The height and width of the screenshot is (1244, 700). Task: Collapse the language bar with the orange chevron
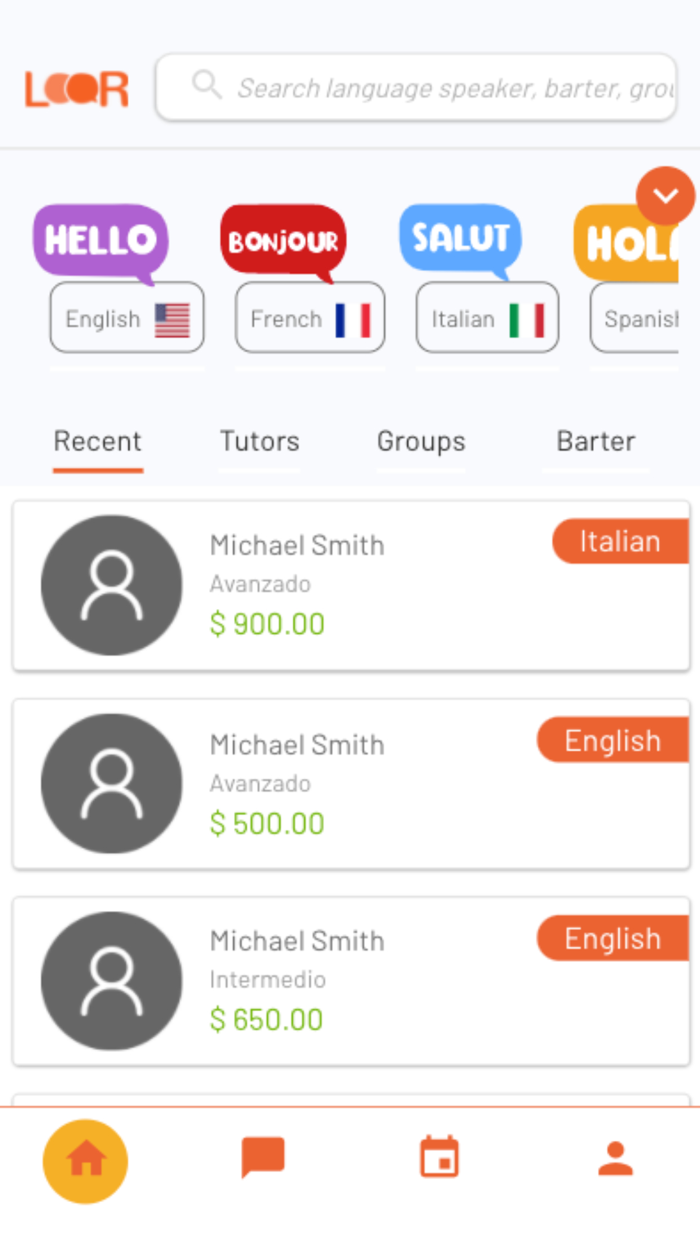tap(666, 195)
